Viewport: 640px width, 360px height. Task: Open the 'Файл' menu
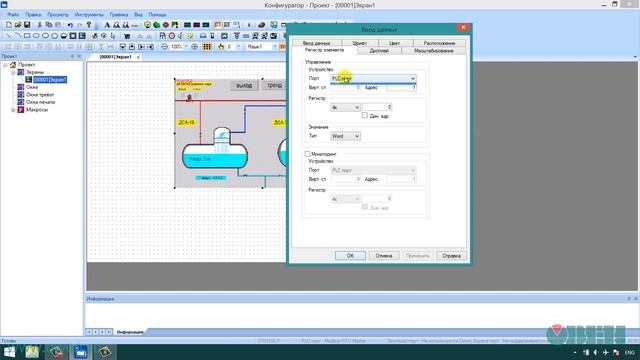13,14
